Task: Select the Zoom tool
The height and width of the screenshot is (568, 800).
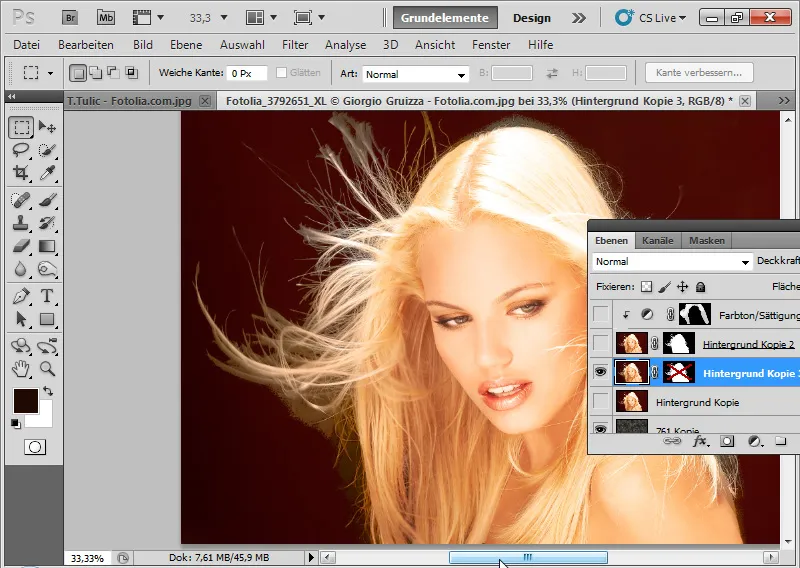Action: pyautogui.click(x=47, y=368)
